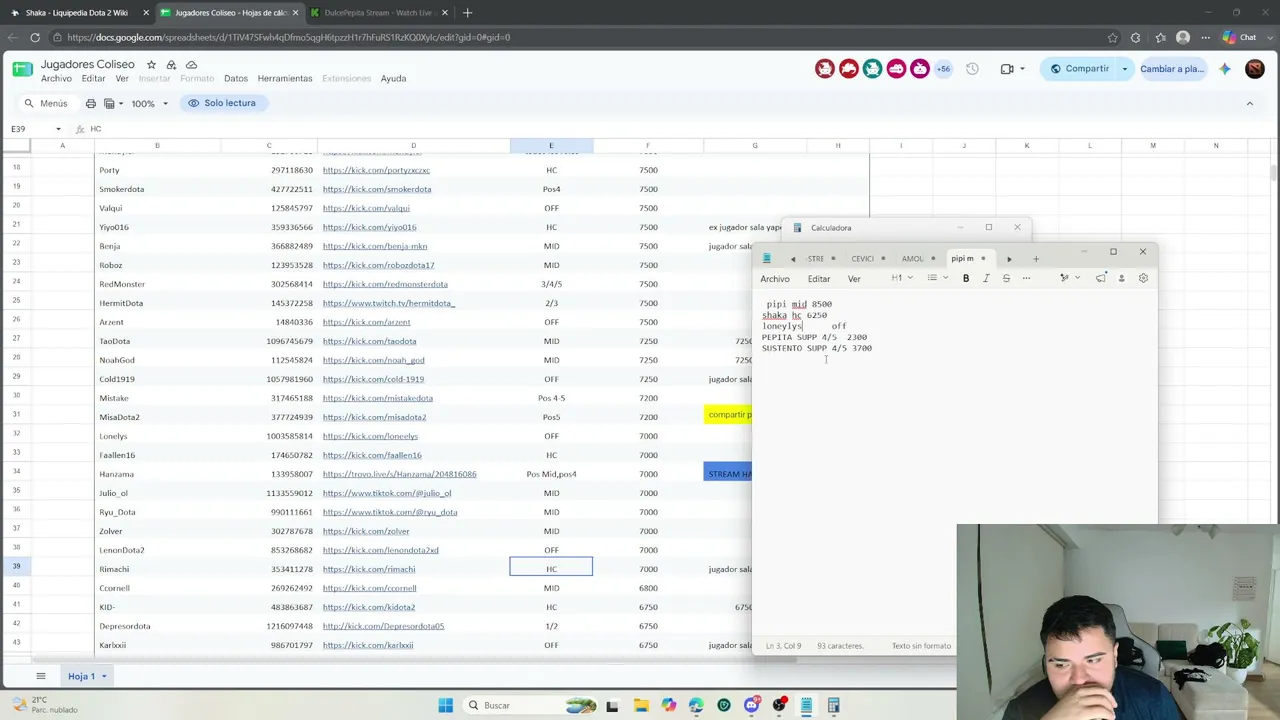Print the spreadsheet
The image size is (1280, 720).
pos(91,103)
